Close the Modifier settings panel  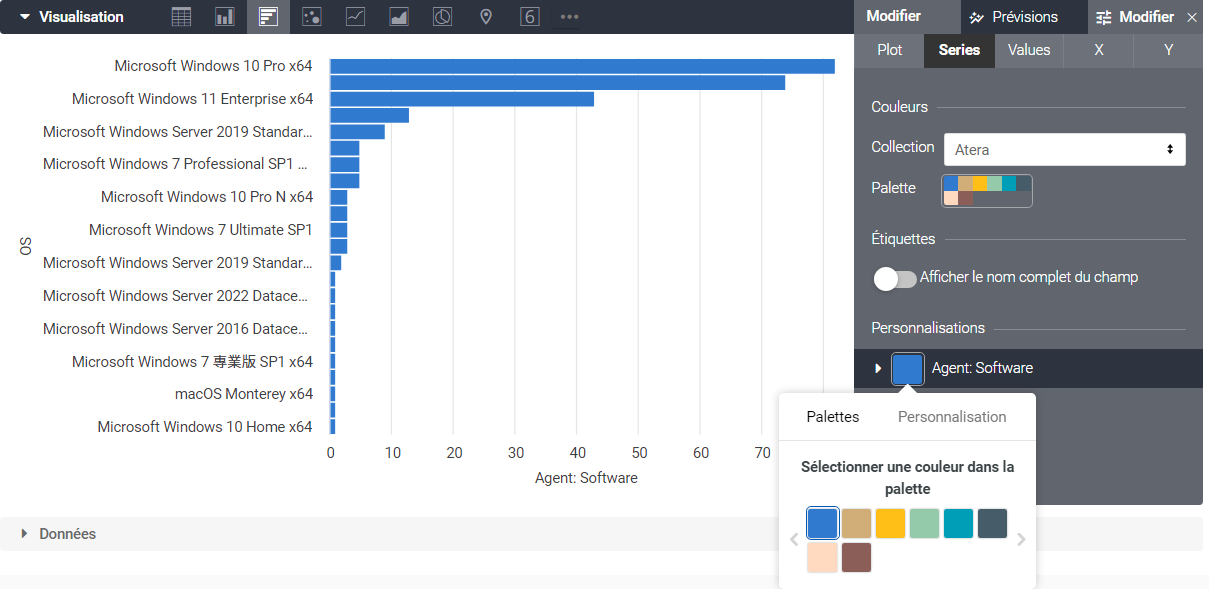click(x=1191, y=17)
